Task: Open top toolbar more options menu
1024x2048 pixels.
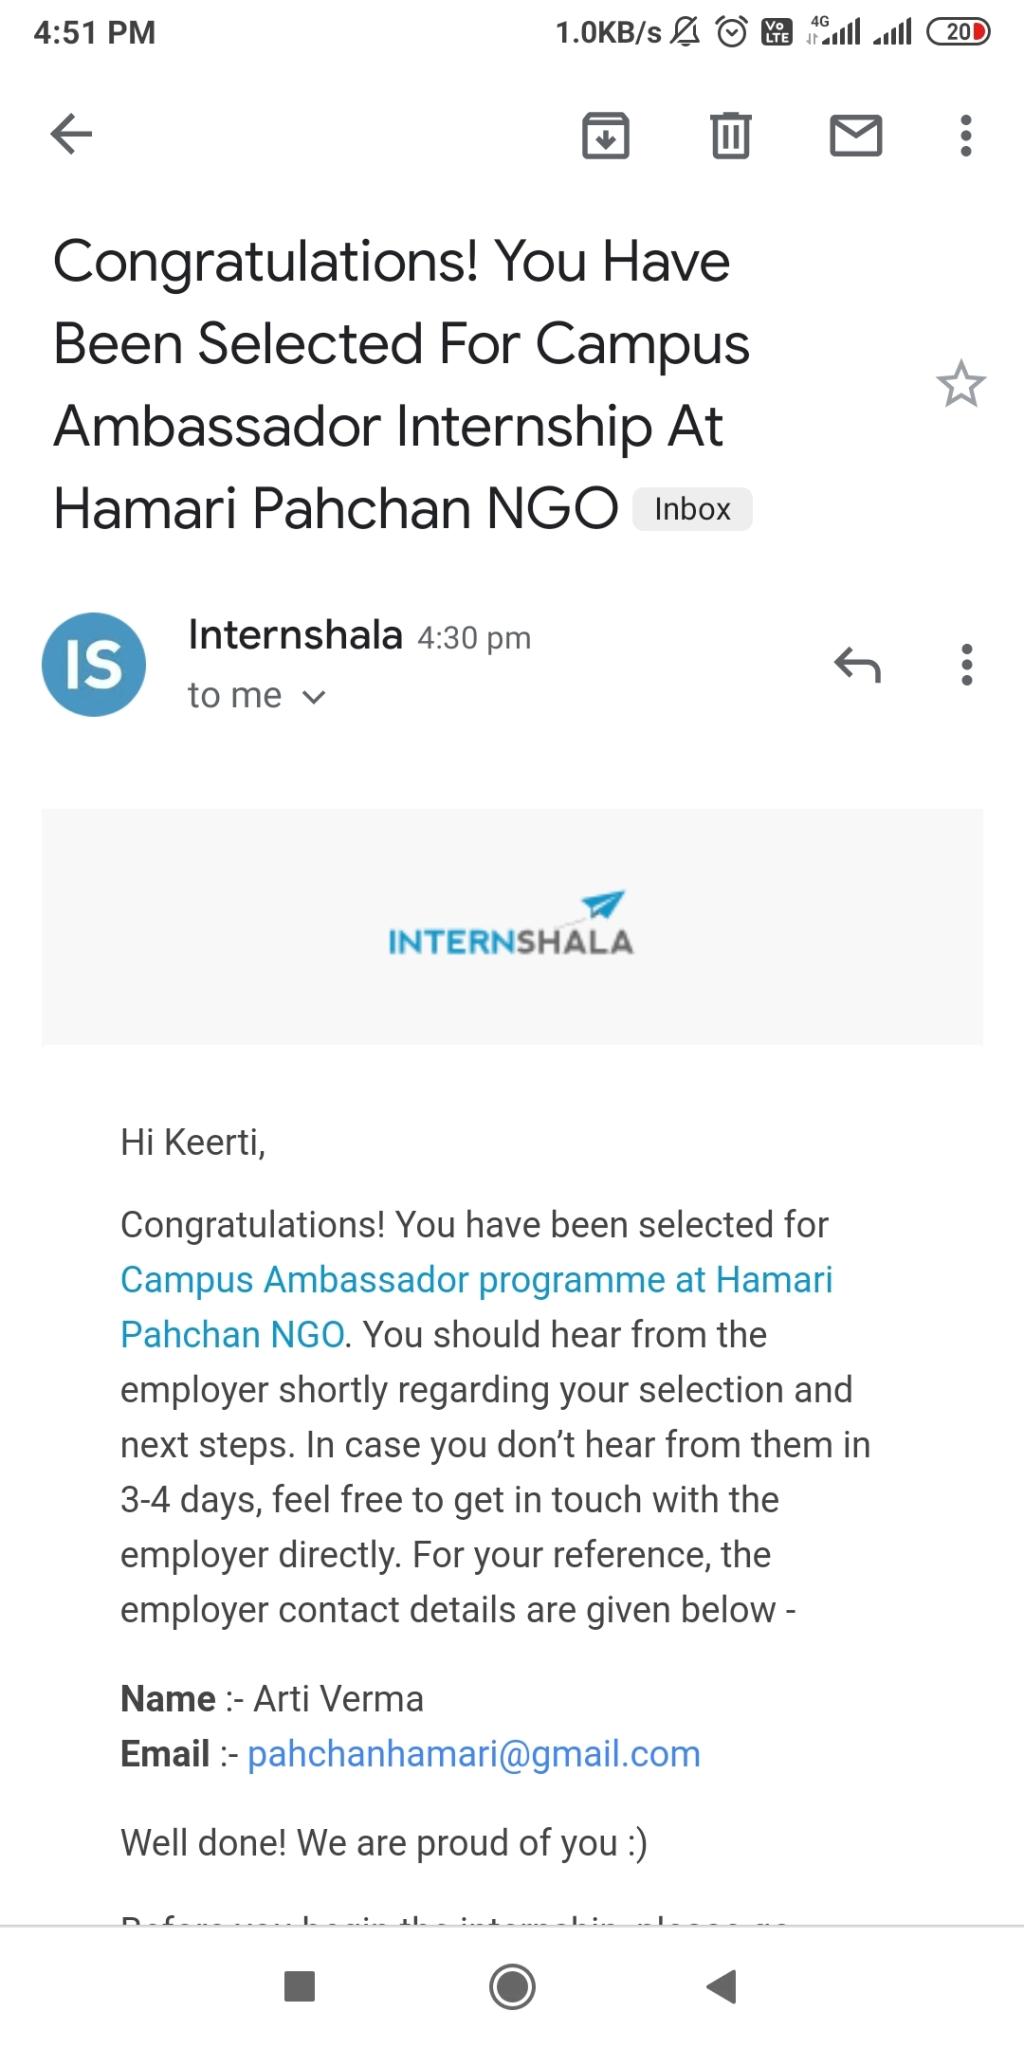Action: [x=965, y=135]
